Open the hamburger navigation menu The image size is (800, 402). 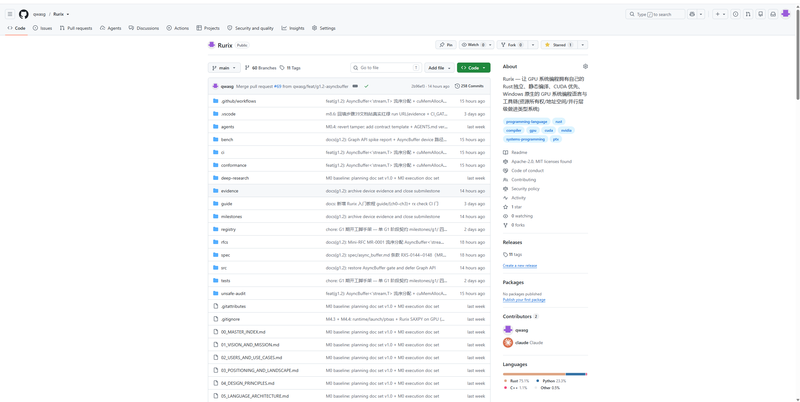coord(10,14)
